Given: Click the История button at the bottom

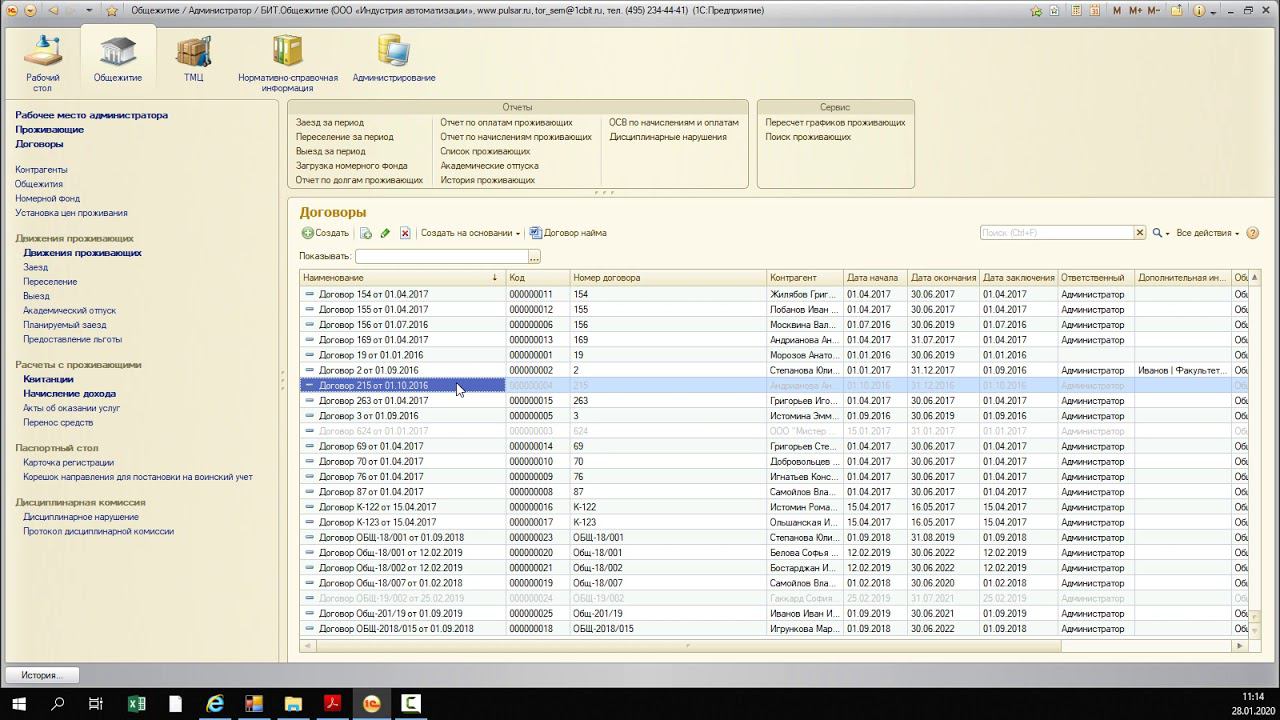Looking at the screenshot, I should (42, 675).
